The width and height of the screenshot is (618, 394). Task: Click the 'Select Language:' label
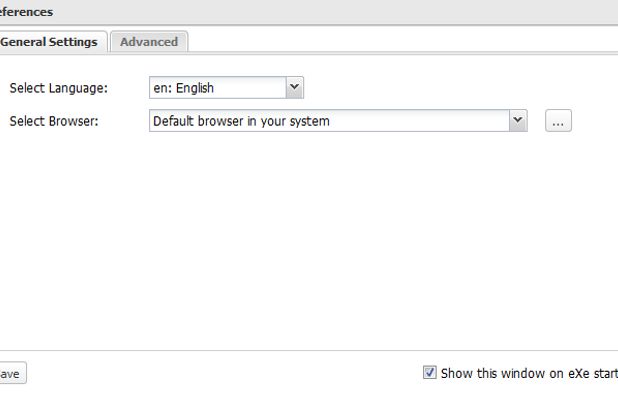[x=58, y=88]
